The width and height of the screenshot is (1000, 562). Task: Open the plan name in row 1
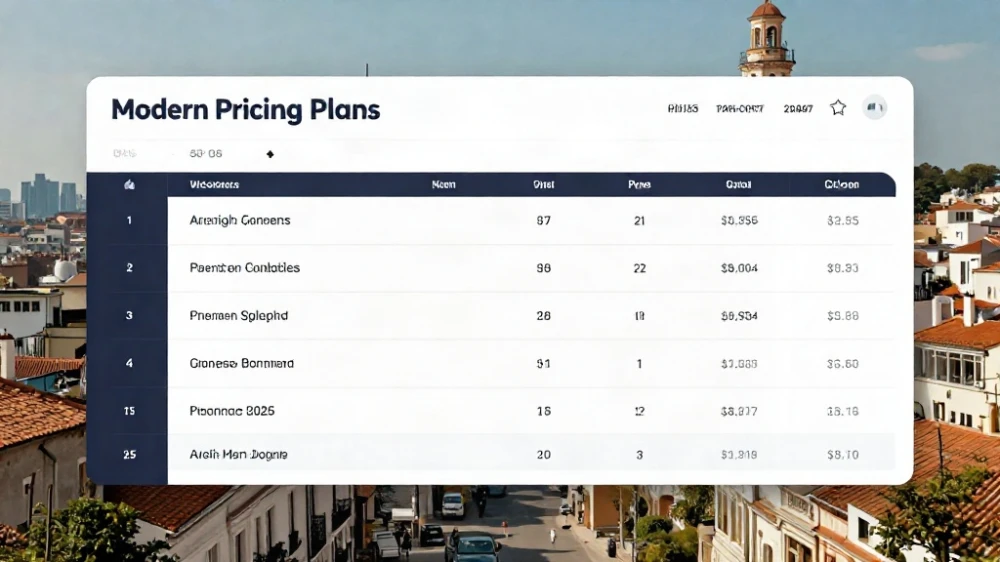(x=240, y=221)
